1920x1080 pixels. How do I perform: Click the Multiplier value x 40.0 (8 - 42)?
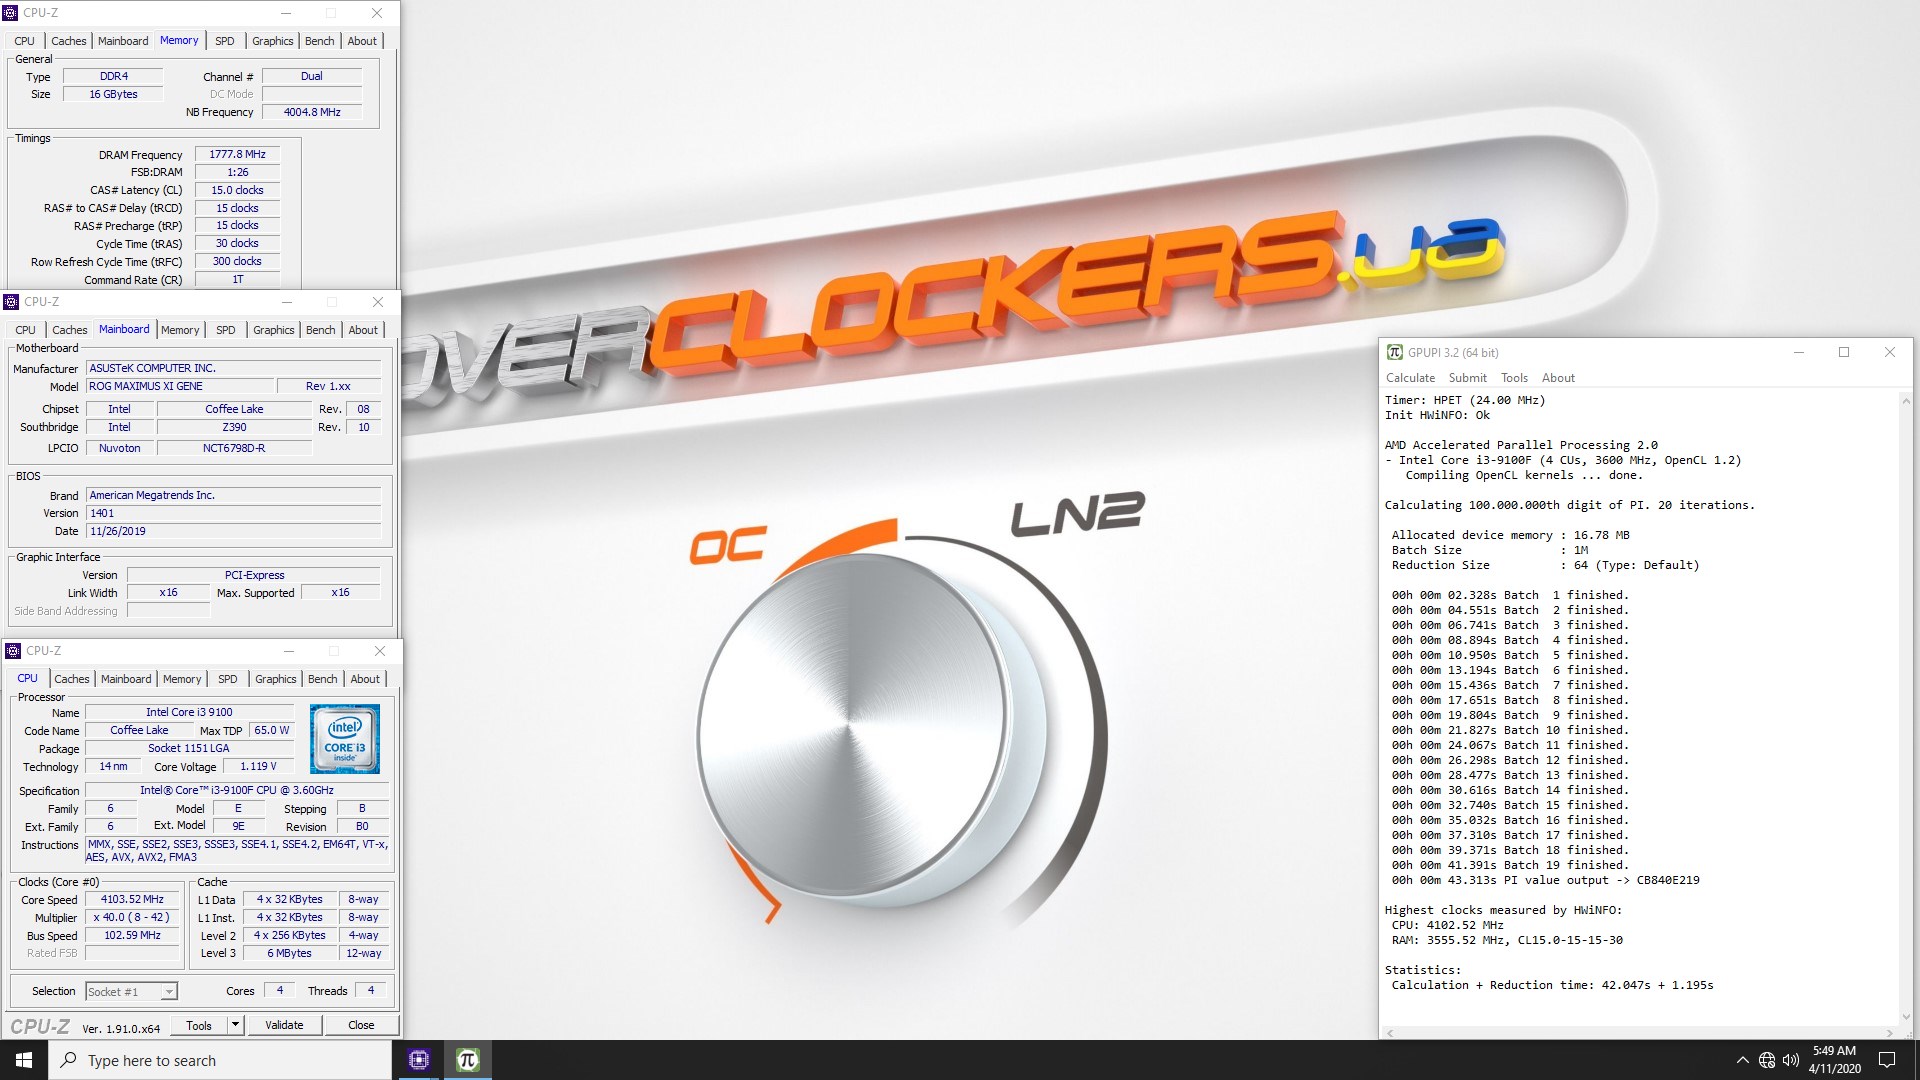tap(132, 918)
